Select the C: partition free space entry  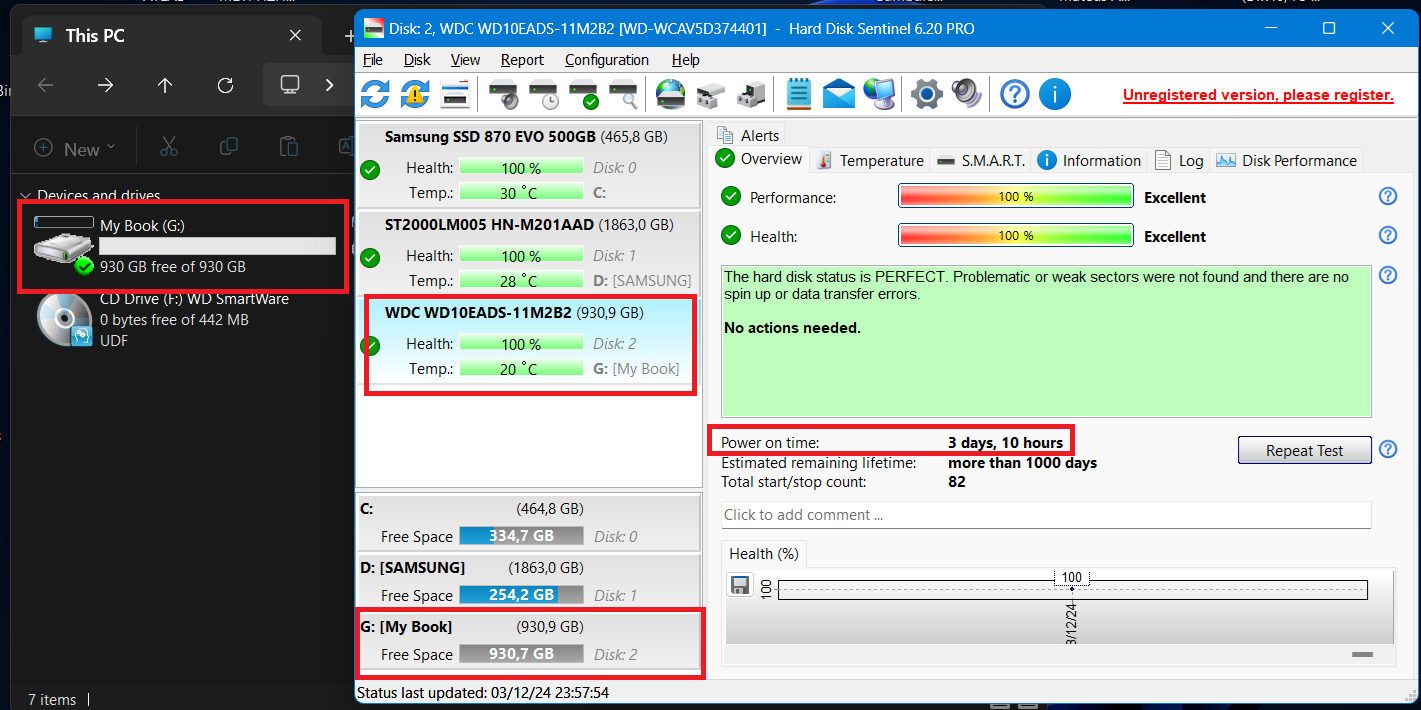pos(530,522)
